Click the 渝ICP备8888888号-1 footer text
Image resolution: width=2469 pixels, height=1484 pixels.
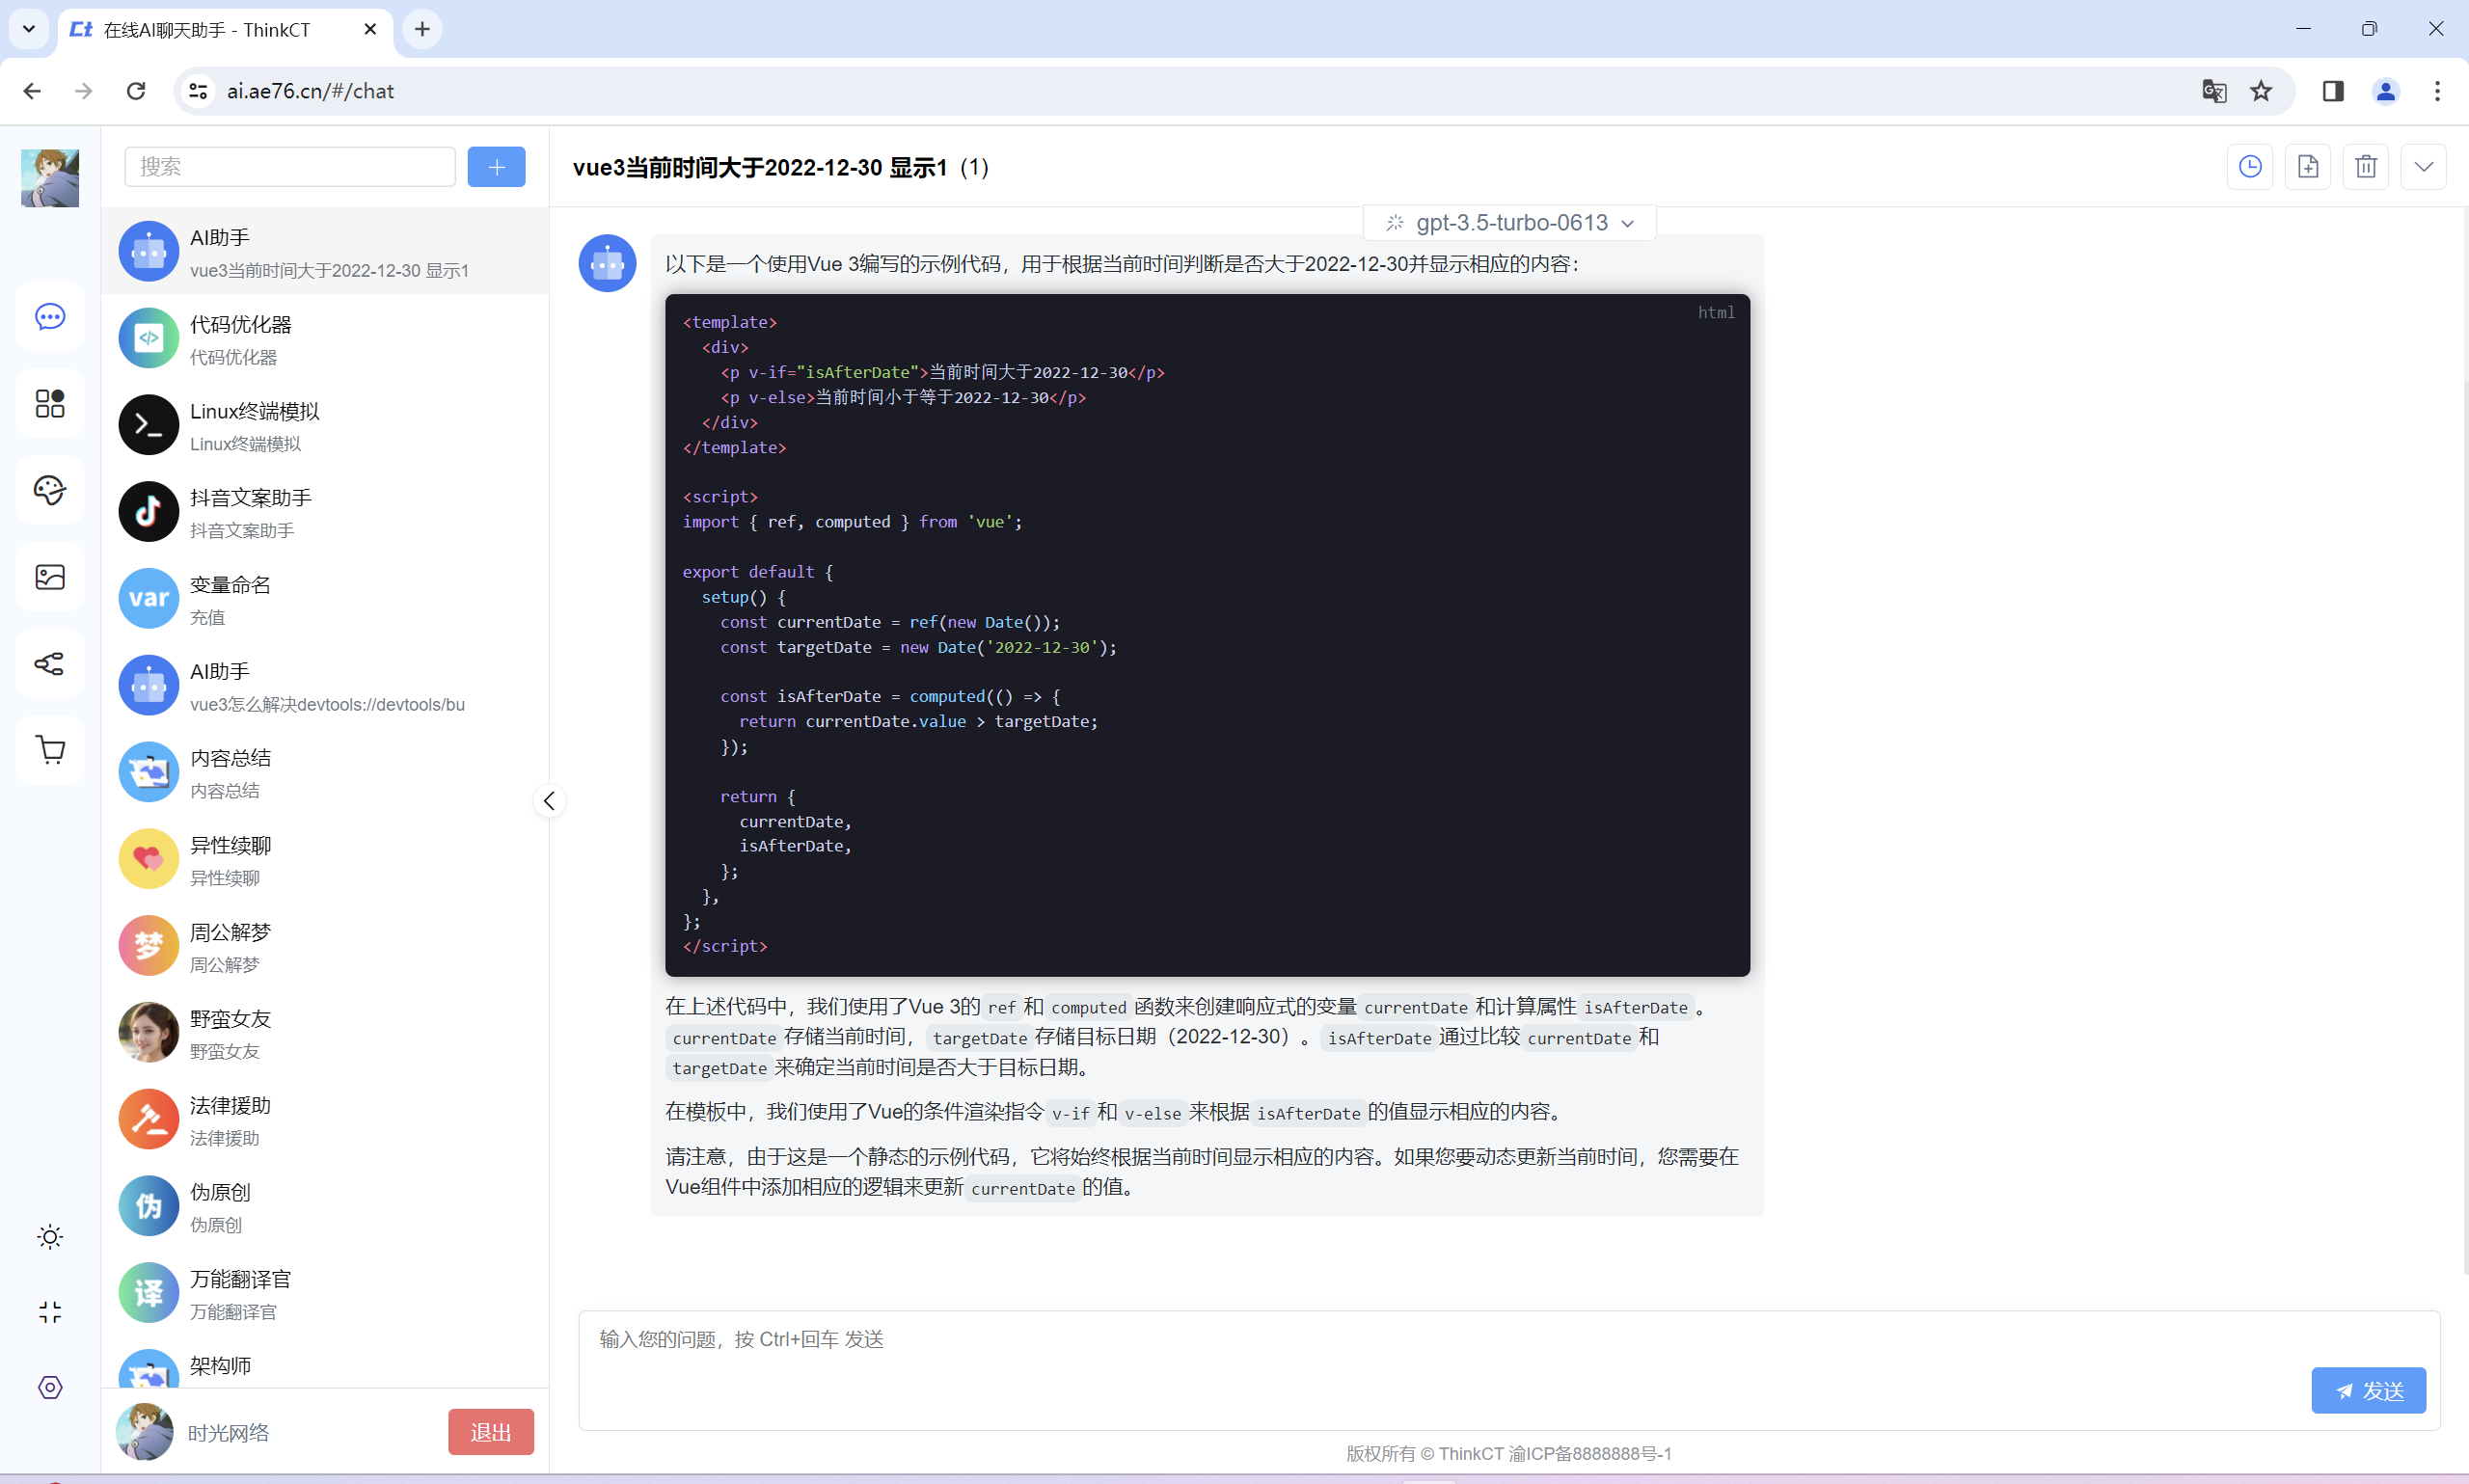coord(1590,1453)
